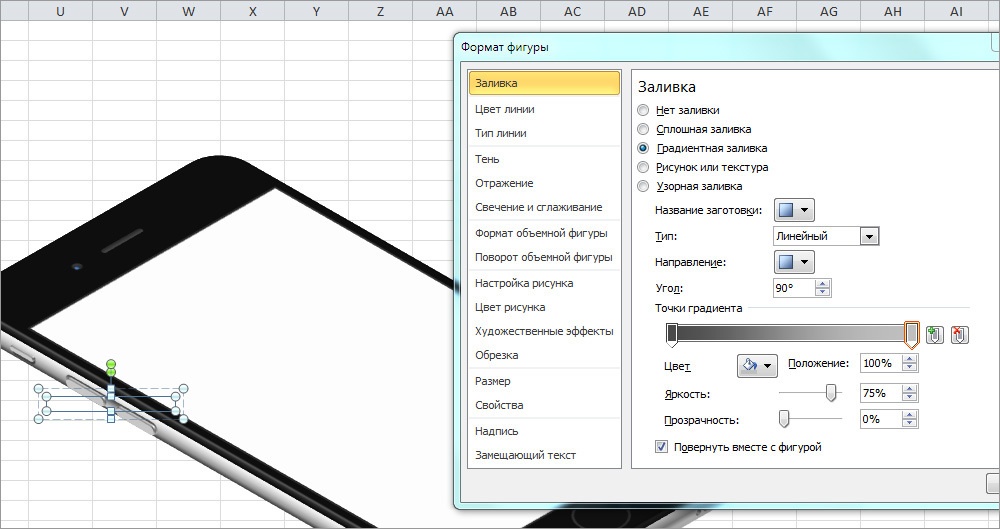The height and width of the screenshot is (529, 1000).
Task: Click the Угол 90° angle field
Action: (x=793, y=288)
